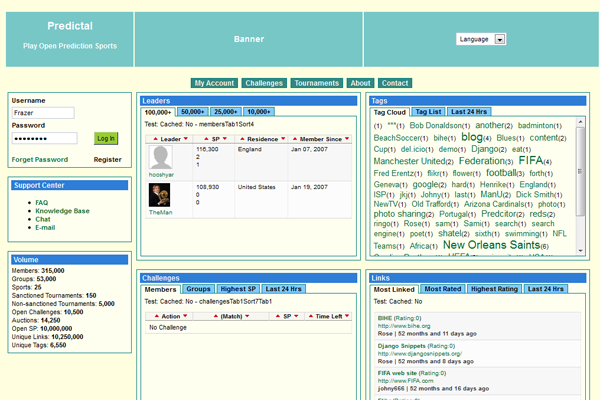Image resolution: width=600 pixels, height=400 pixels.
Task: Sort Action column descending arrow
Action: [x=185, y=316]
